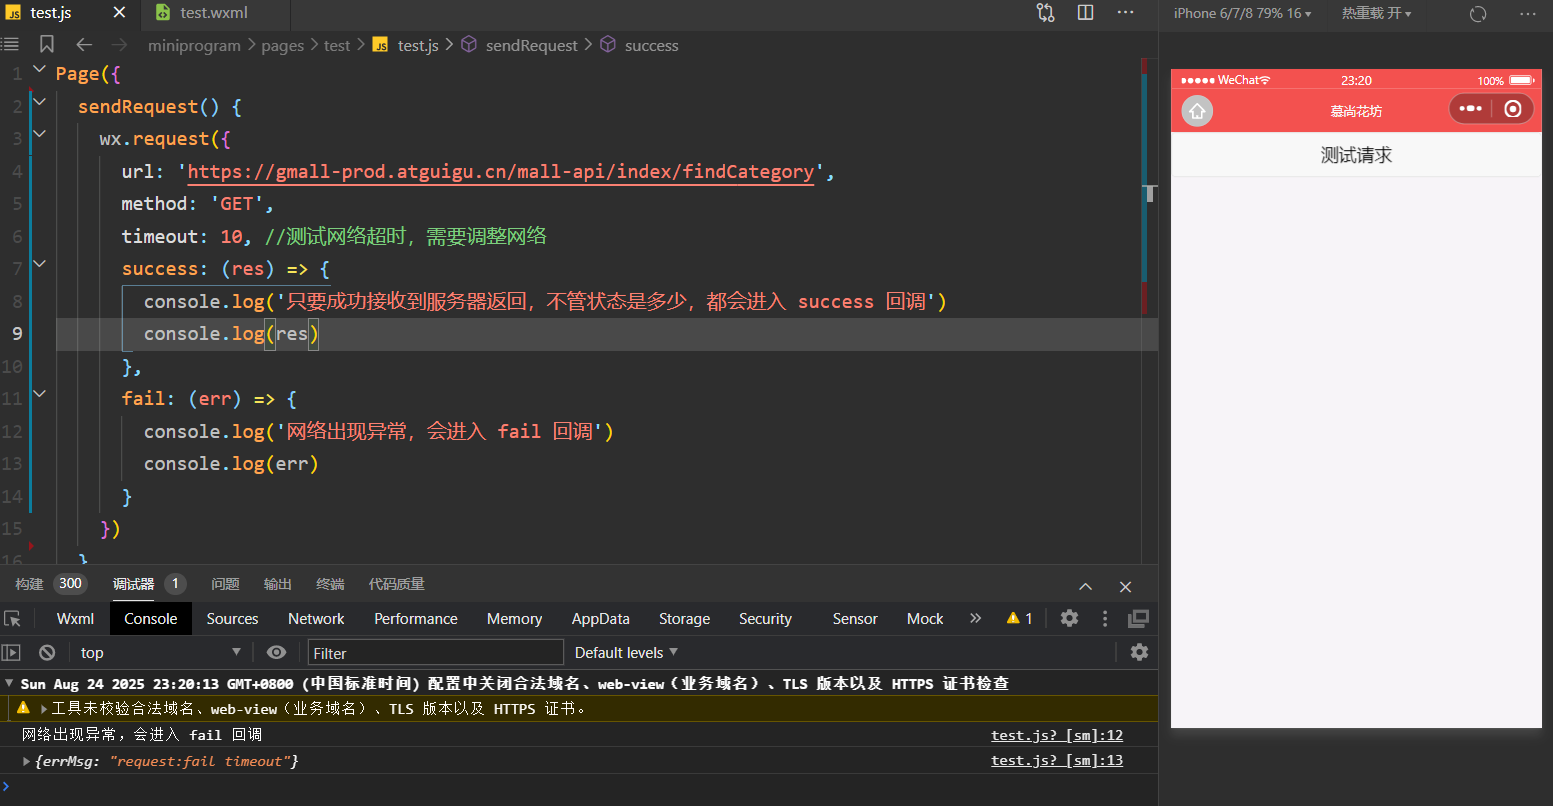
Task: Toggle the live expression eye icon
Action: point(276,652)
